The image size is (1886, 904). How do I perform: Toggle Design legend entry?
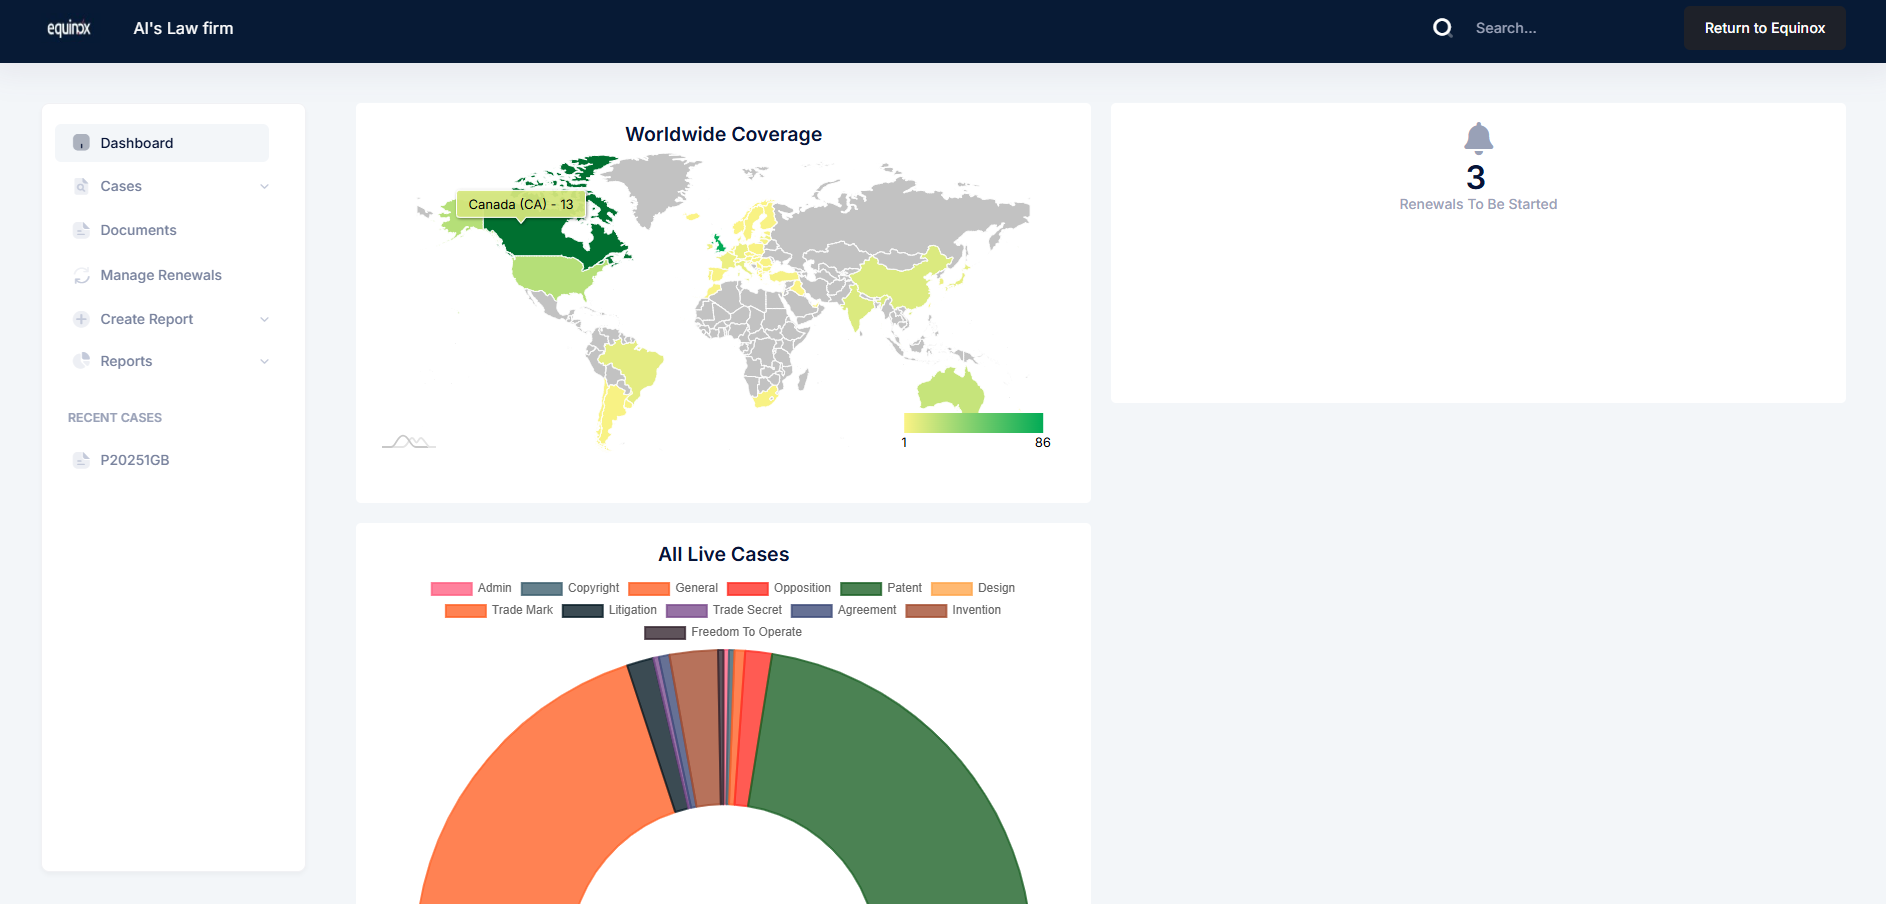[x=973, y=588]
